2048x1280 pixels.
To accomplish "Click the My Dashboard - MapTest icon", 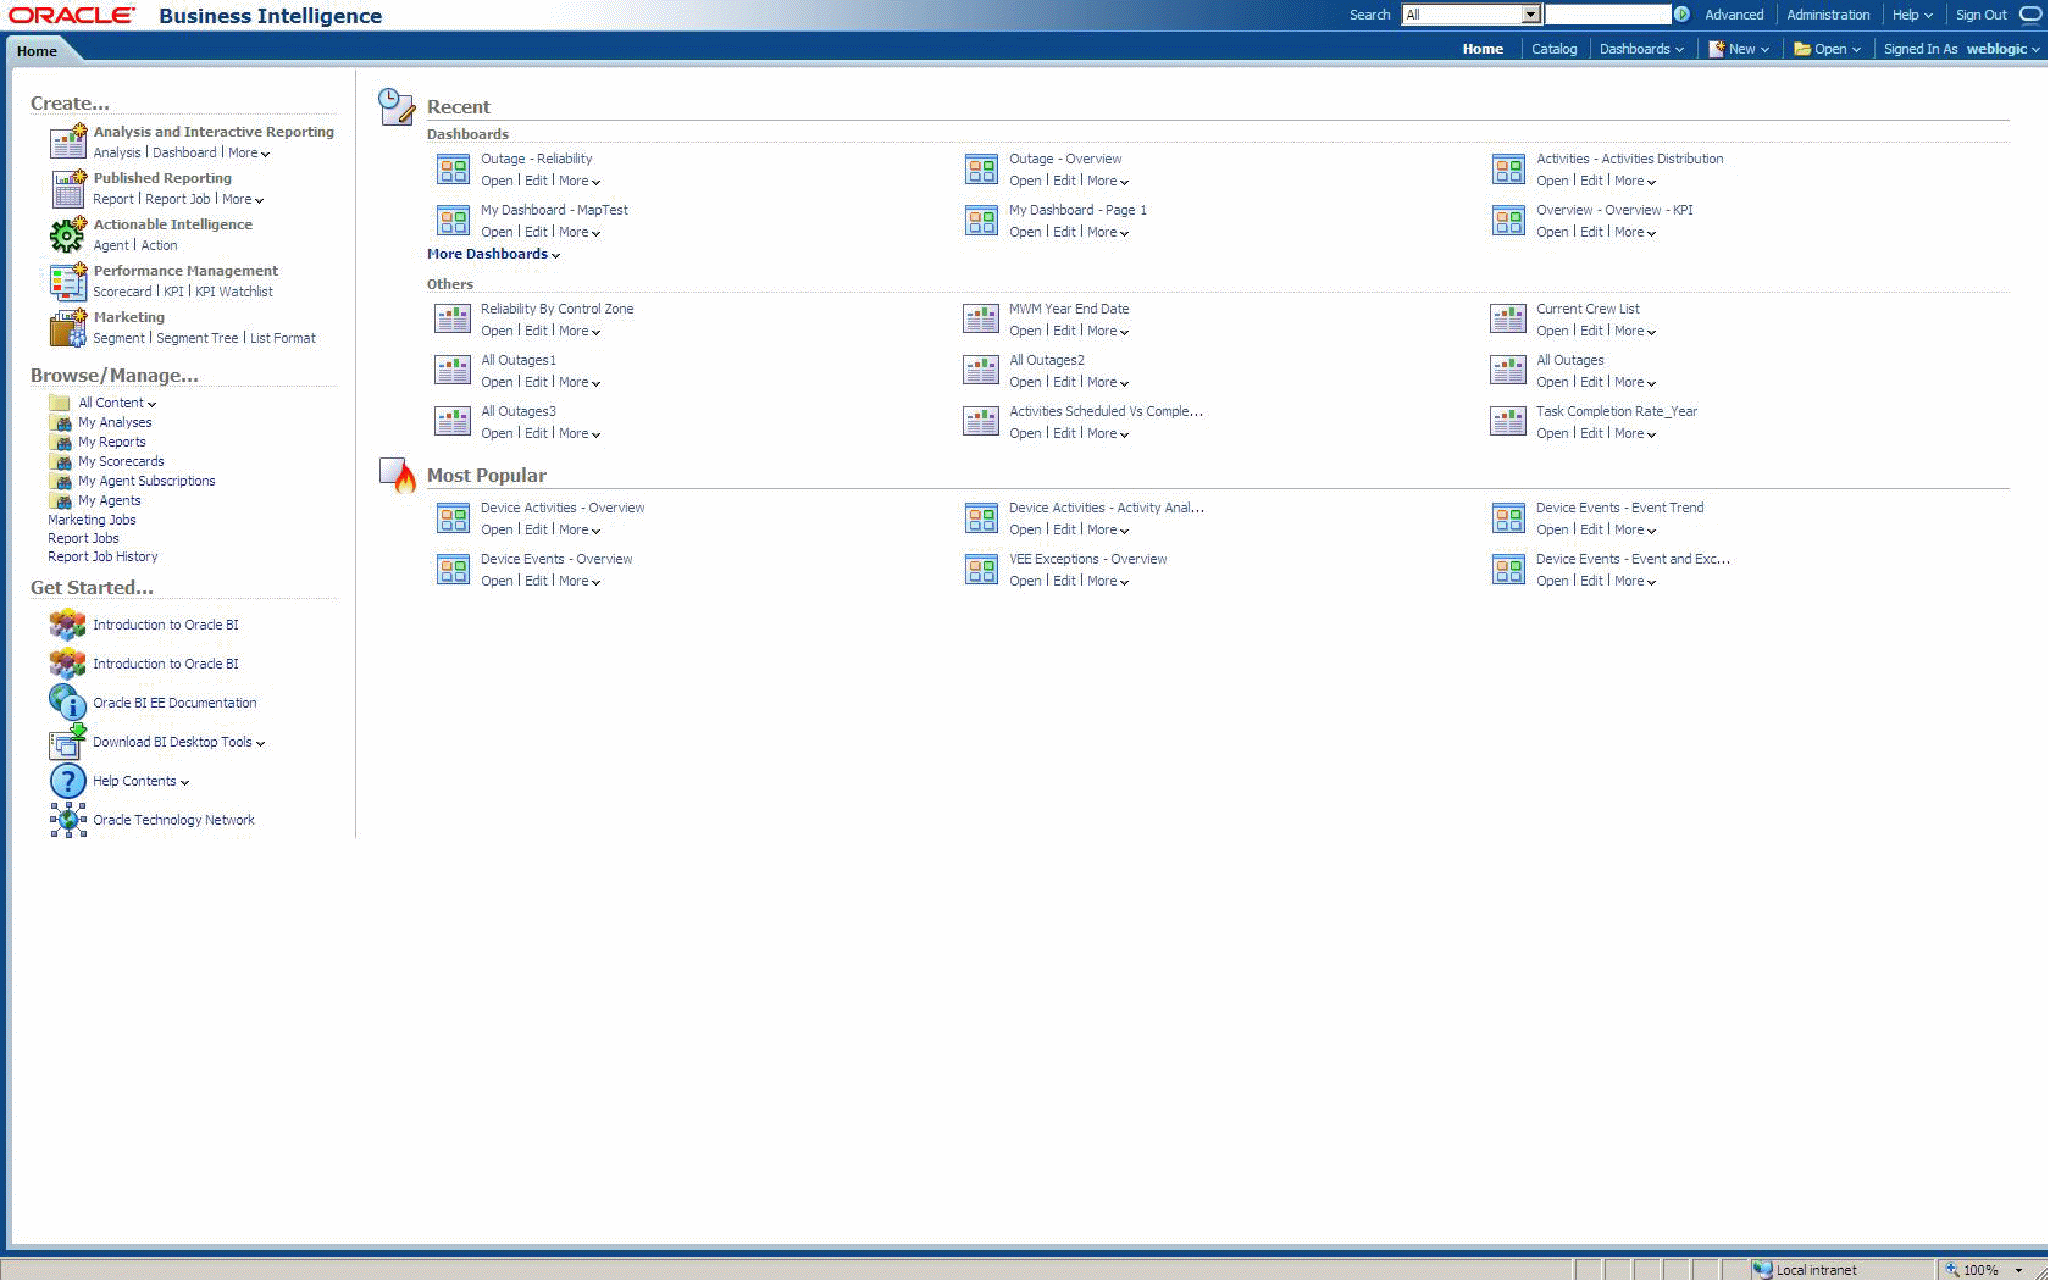I will click(x=453, y=220).
